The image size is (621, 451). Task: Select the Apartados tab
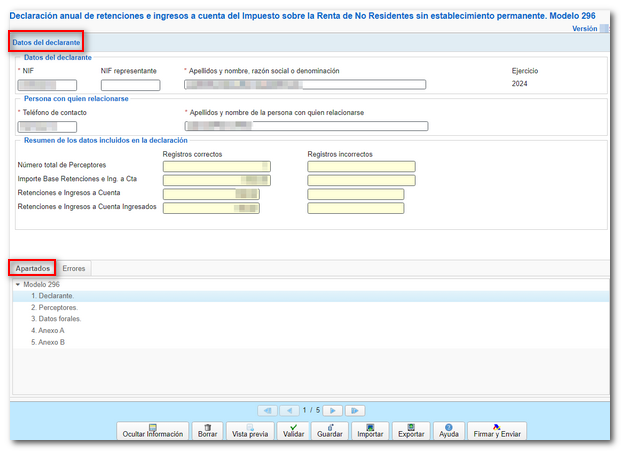(33, 268)
